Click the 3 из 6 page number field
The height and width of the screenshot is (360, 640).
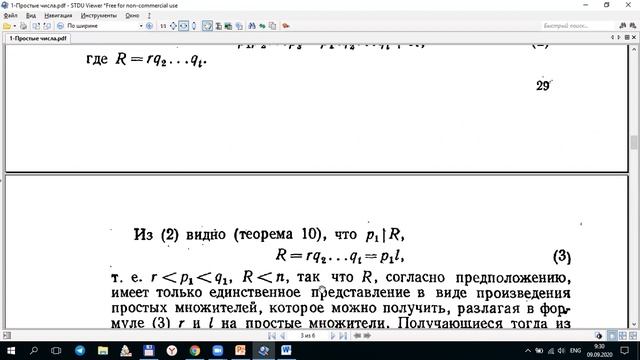(x=308, y=336)
